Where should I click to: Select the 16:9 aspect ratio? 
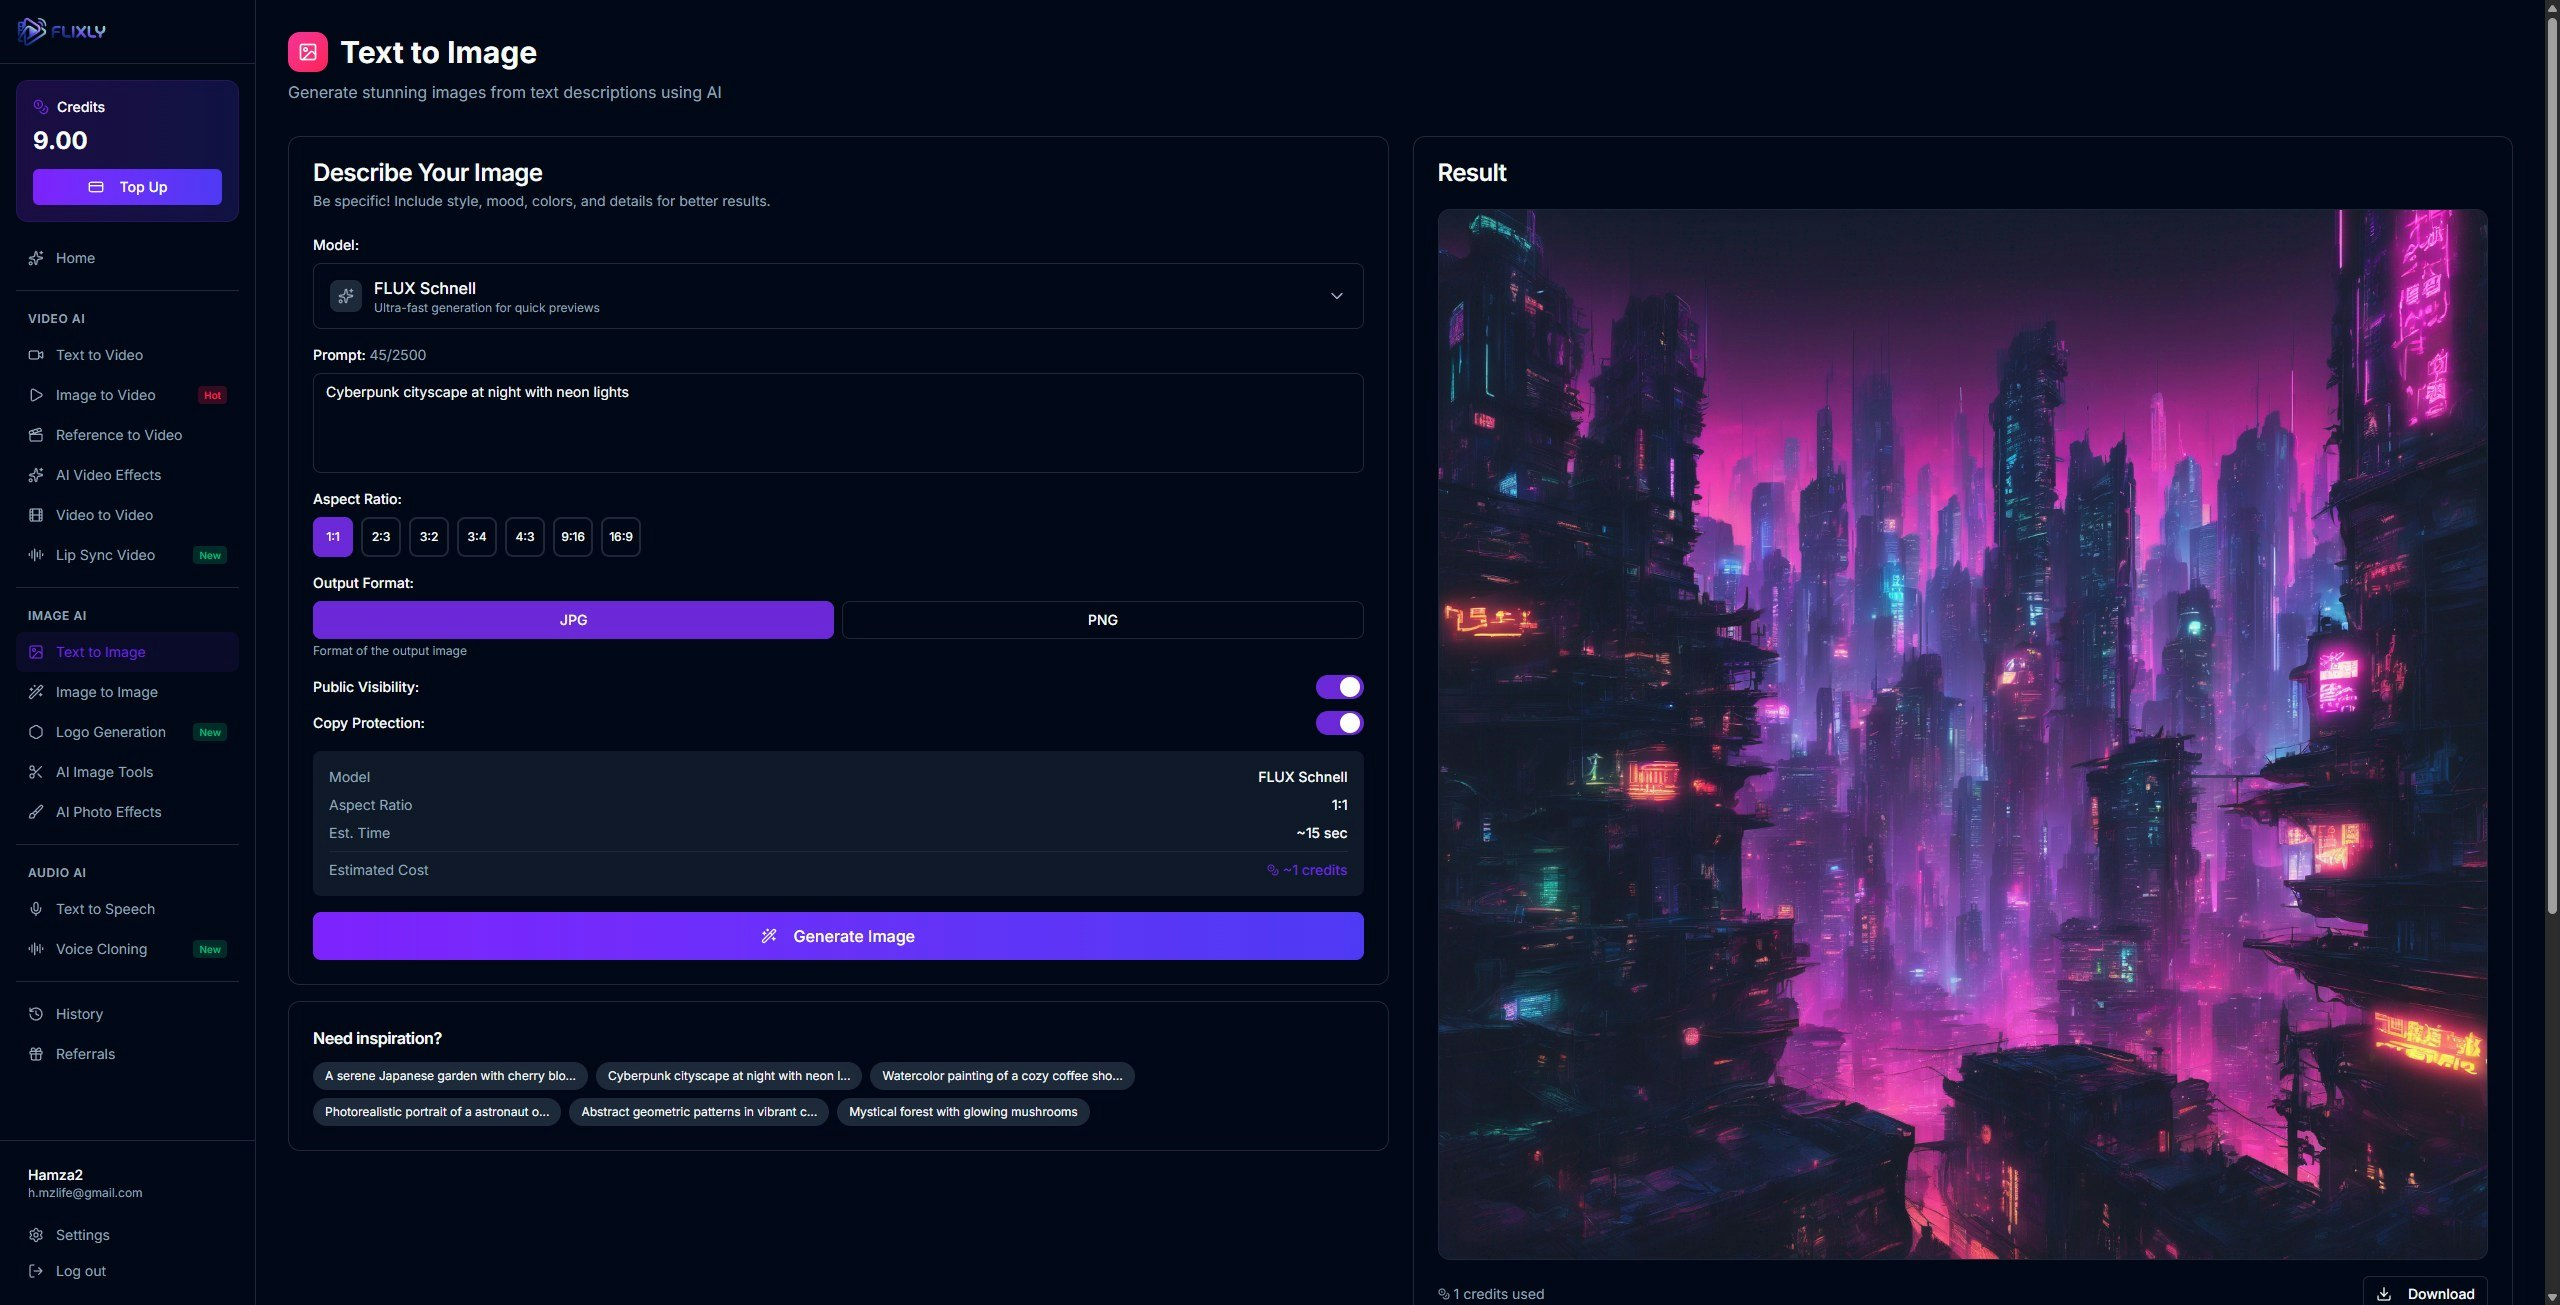click(x=620, y=536)
